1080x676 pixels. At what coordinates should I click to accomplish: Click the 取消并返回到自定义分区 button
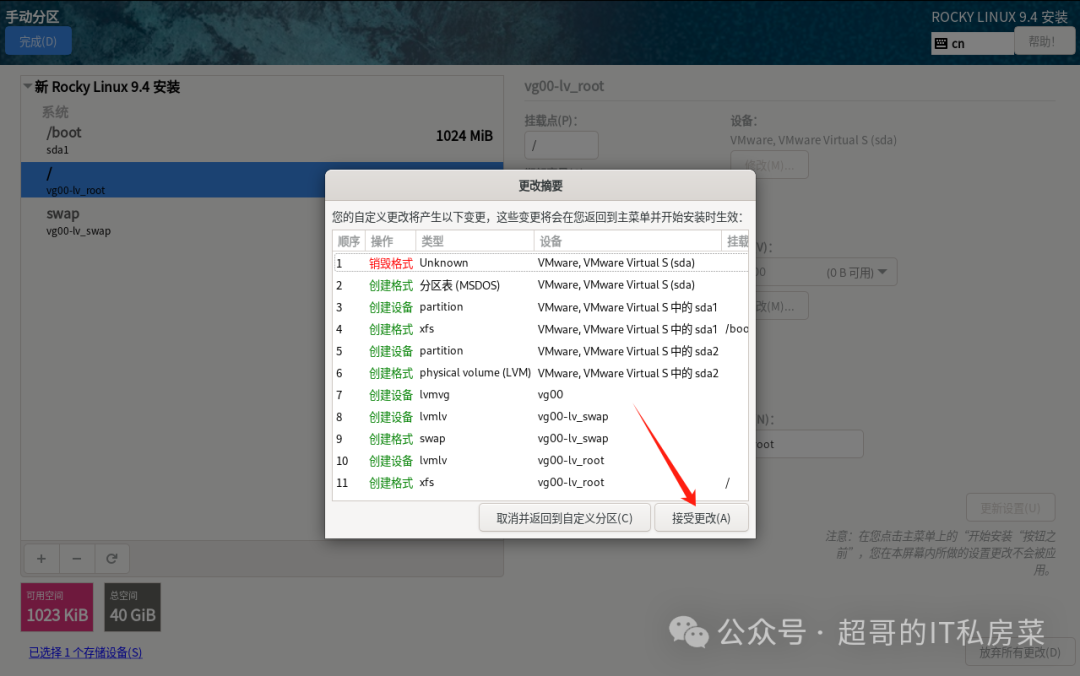[564, 517]
